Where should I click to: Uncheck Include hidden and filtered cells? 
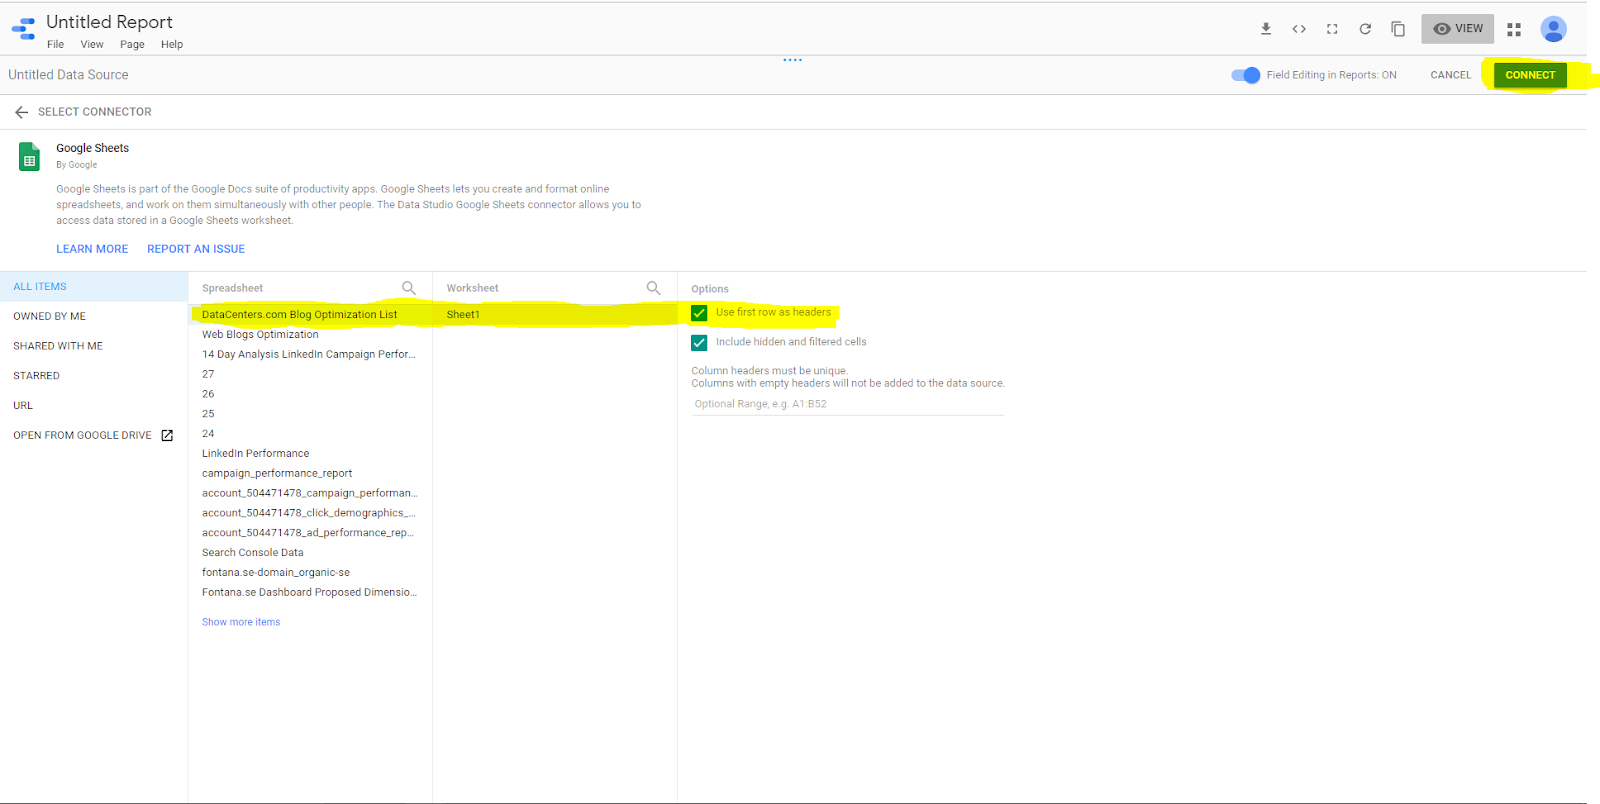tap(699, 342)
